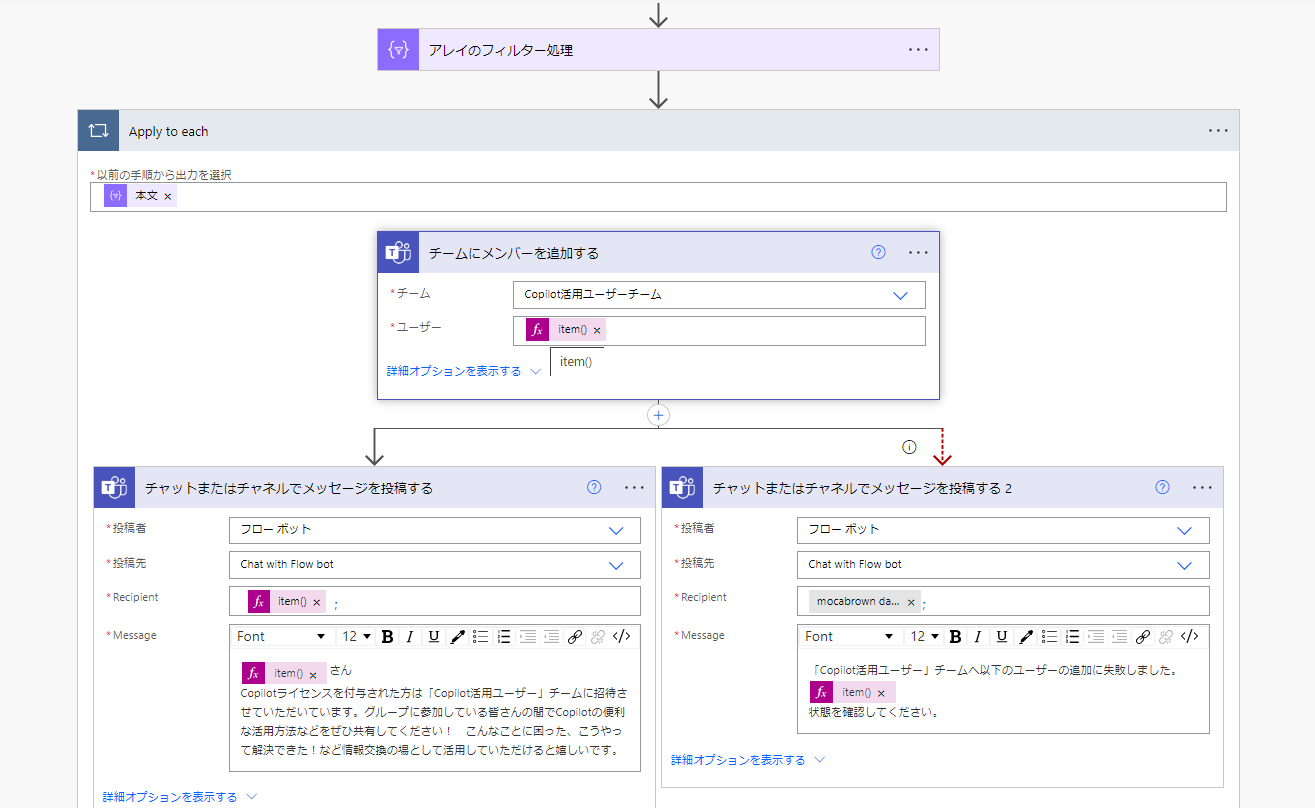The width and height of the screenshot is (1315, 808).
Task: Remove the 本文 token from output selection
Action: pyautogui.click(x=167, y=196)
